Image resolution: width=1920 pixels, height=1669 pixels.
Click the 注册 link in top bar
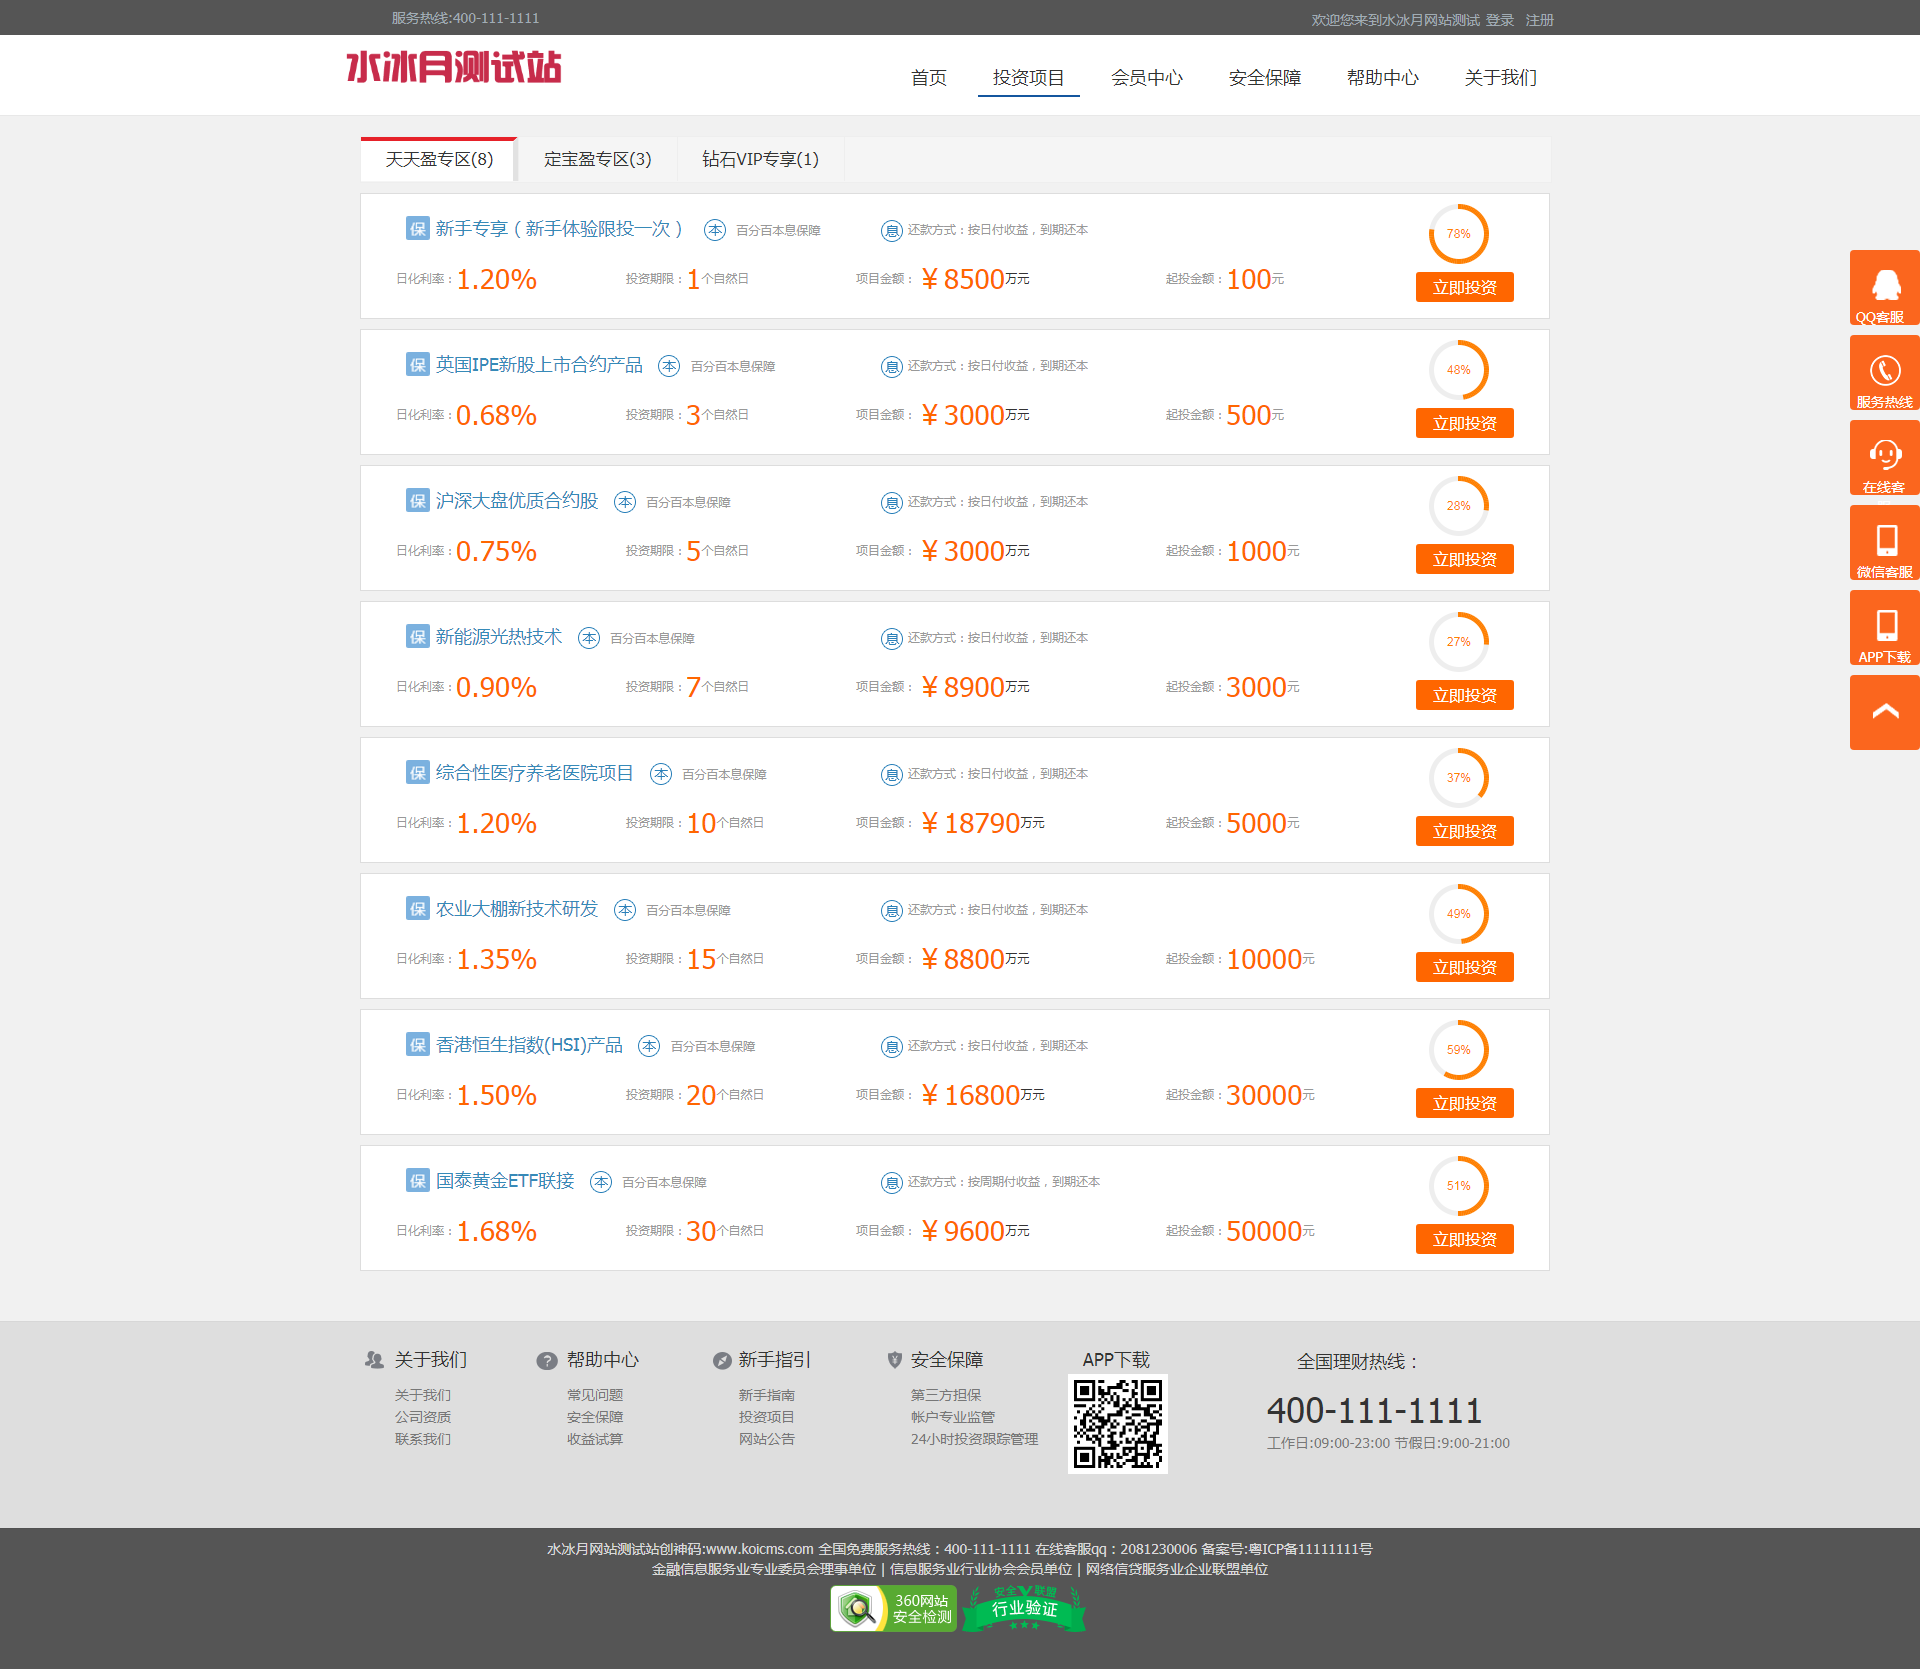(x=1539, y=20)
